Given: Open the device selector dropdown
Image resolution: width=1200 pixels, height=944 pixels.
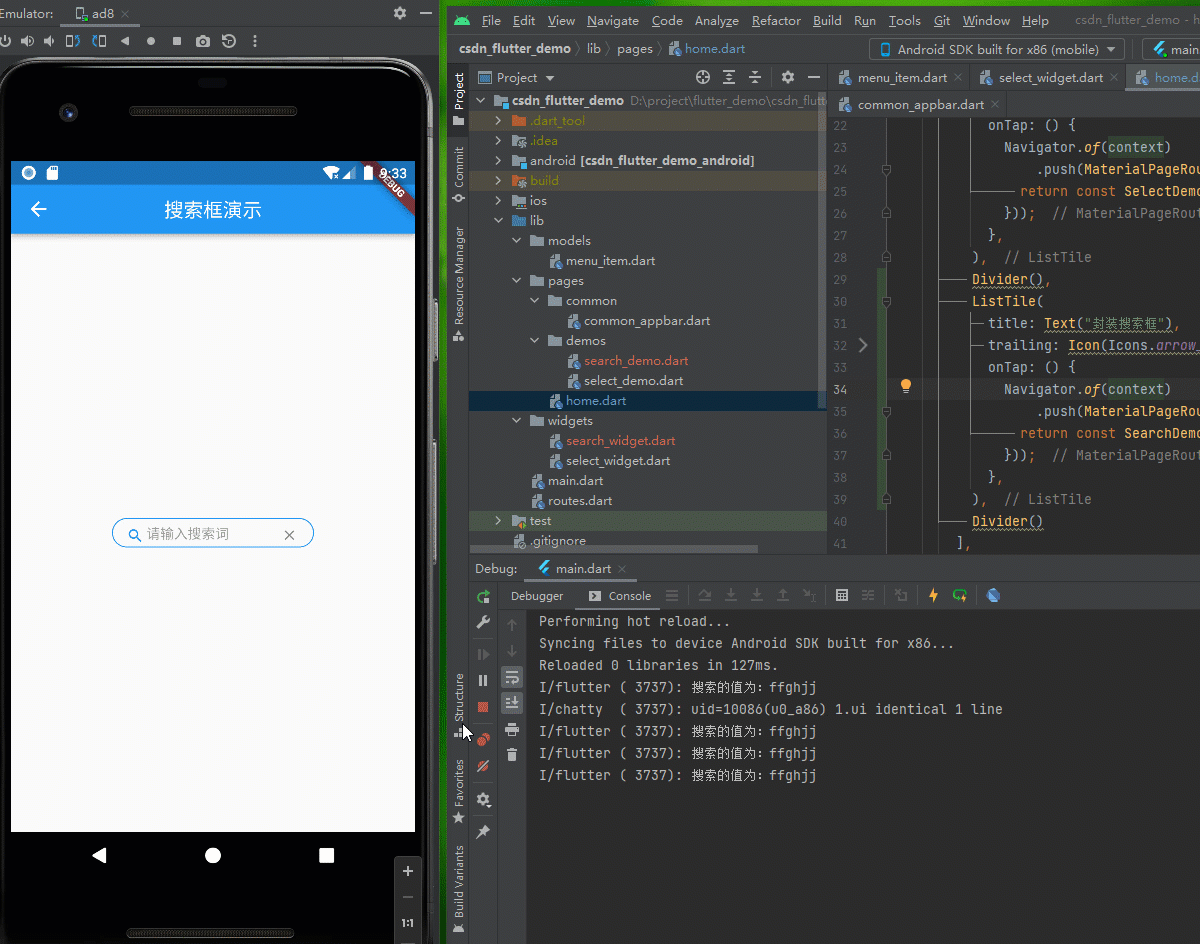Looking at the screenshot, I should pyautogui.click(x=996, y=49).
